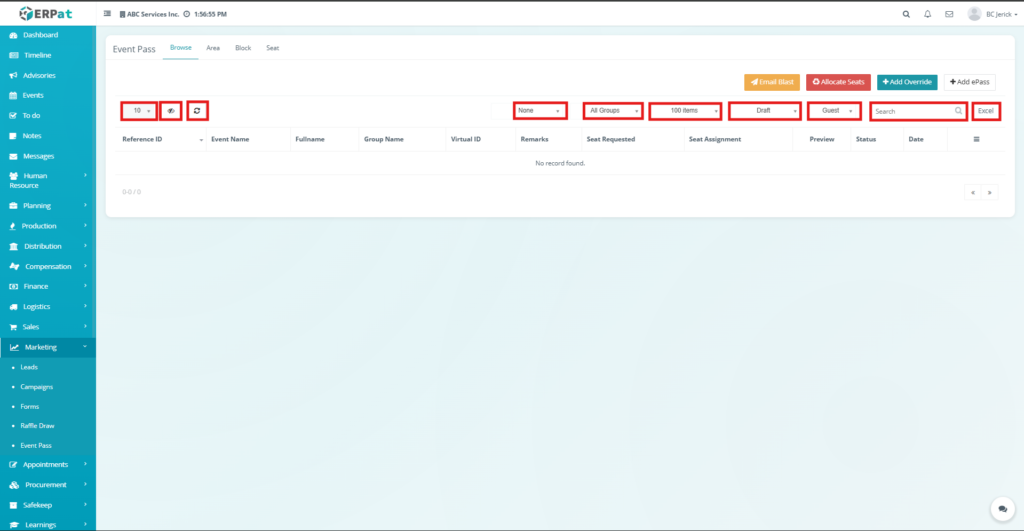Screen dimensions: 1024x531
Task: Click the Email Blast button
Action: (771, 82)
